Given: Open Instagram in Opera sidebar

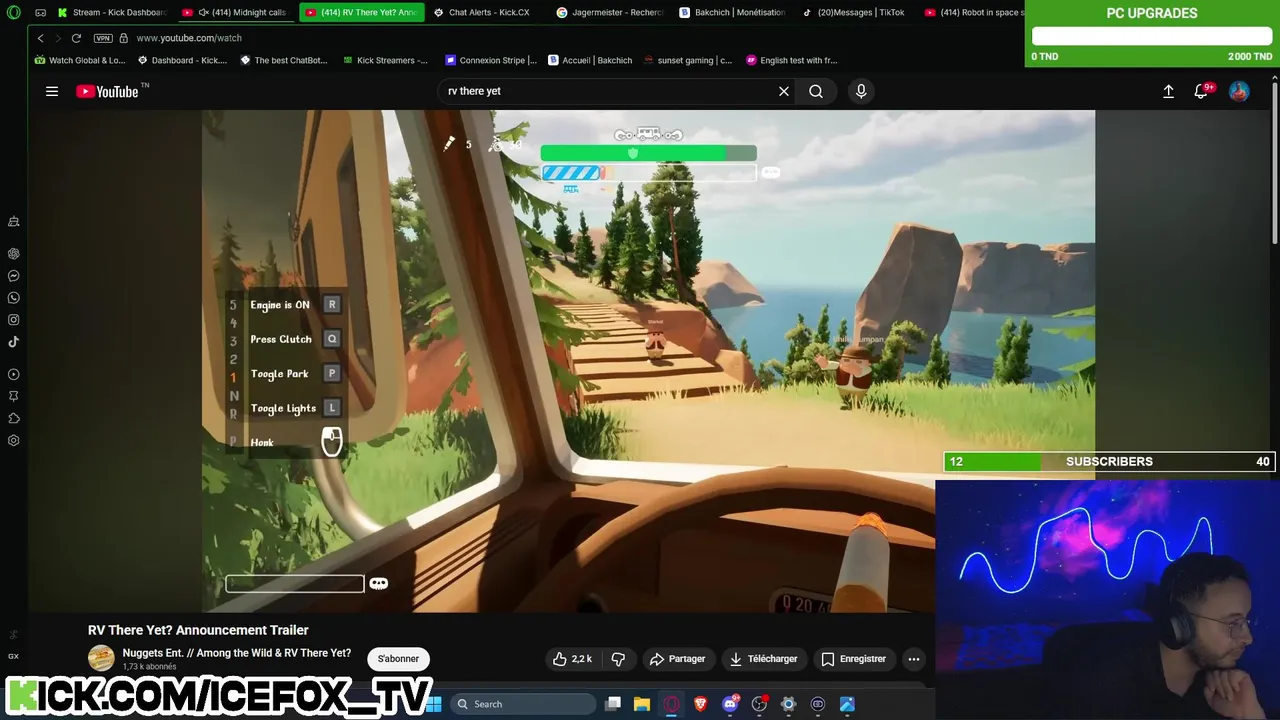Looking at the screenshot, I should tap(13, 320).
